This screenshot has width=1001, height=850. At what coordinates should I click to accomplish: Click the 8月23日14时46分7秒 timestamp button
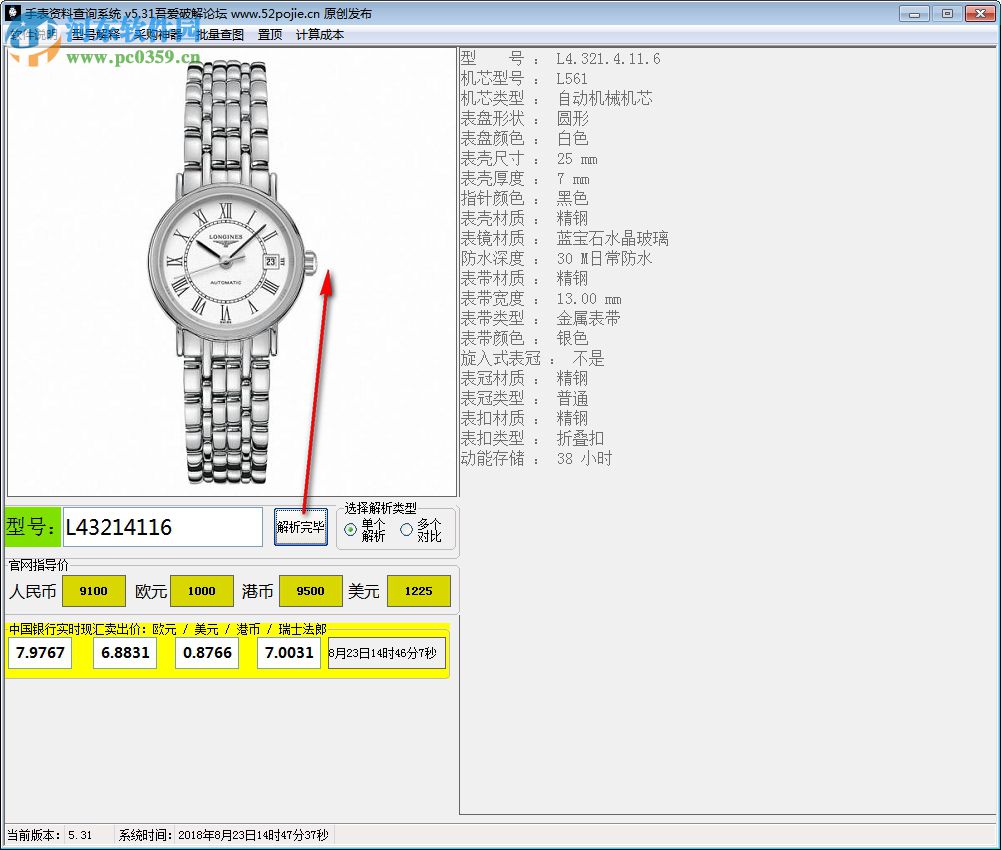[x=387, y=653]
